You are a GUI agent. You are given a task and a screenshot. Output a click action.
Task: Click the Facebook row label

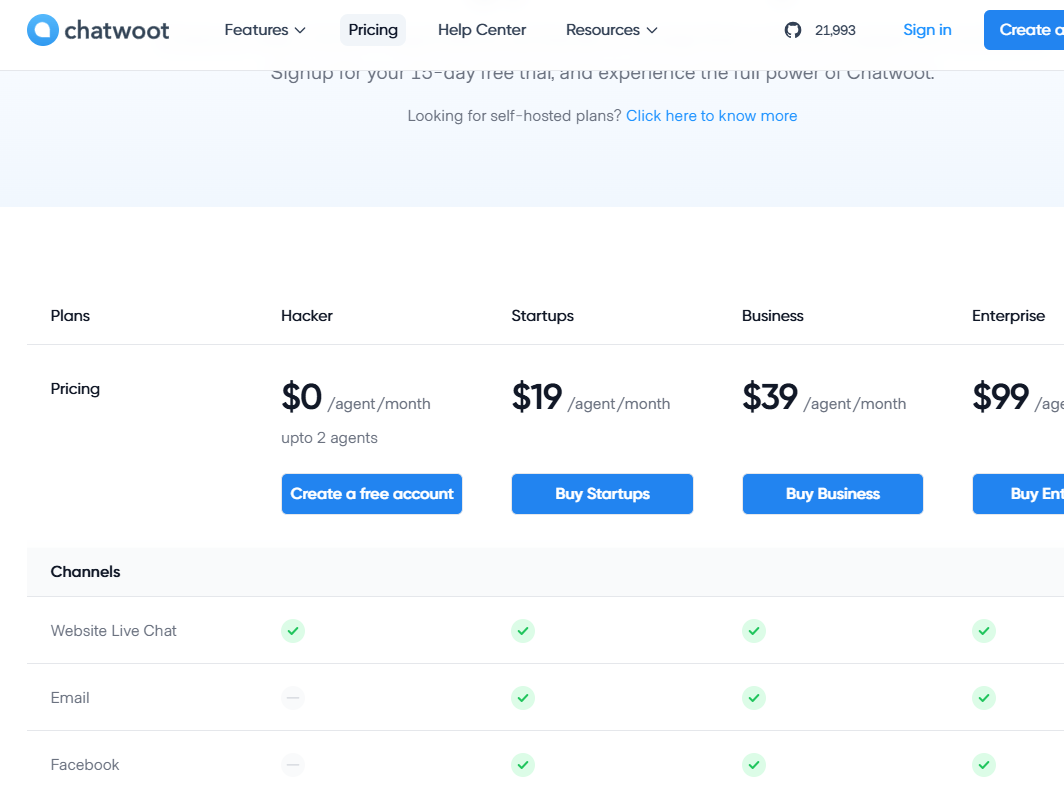tap(85, 765)
